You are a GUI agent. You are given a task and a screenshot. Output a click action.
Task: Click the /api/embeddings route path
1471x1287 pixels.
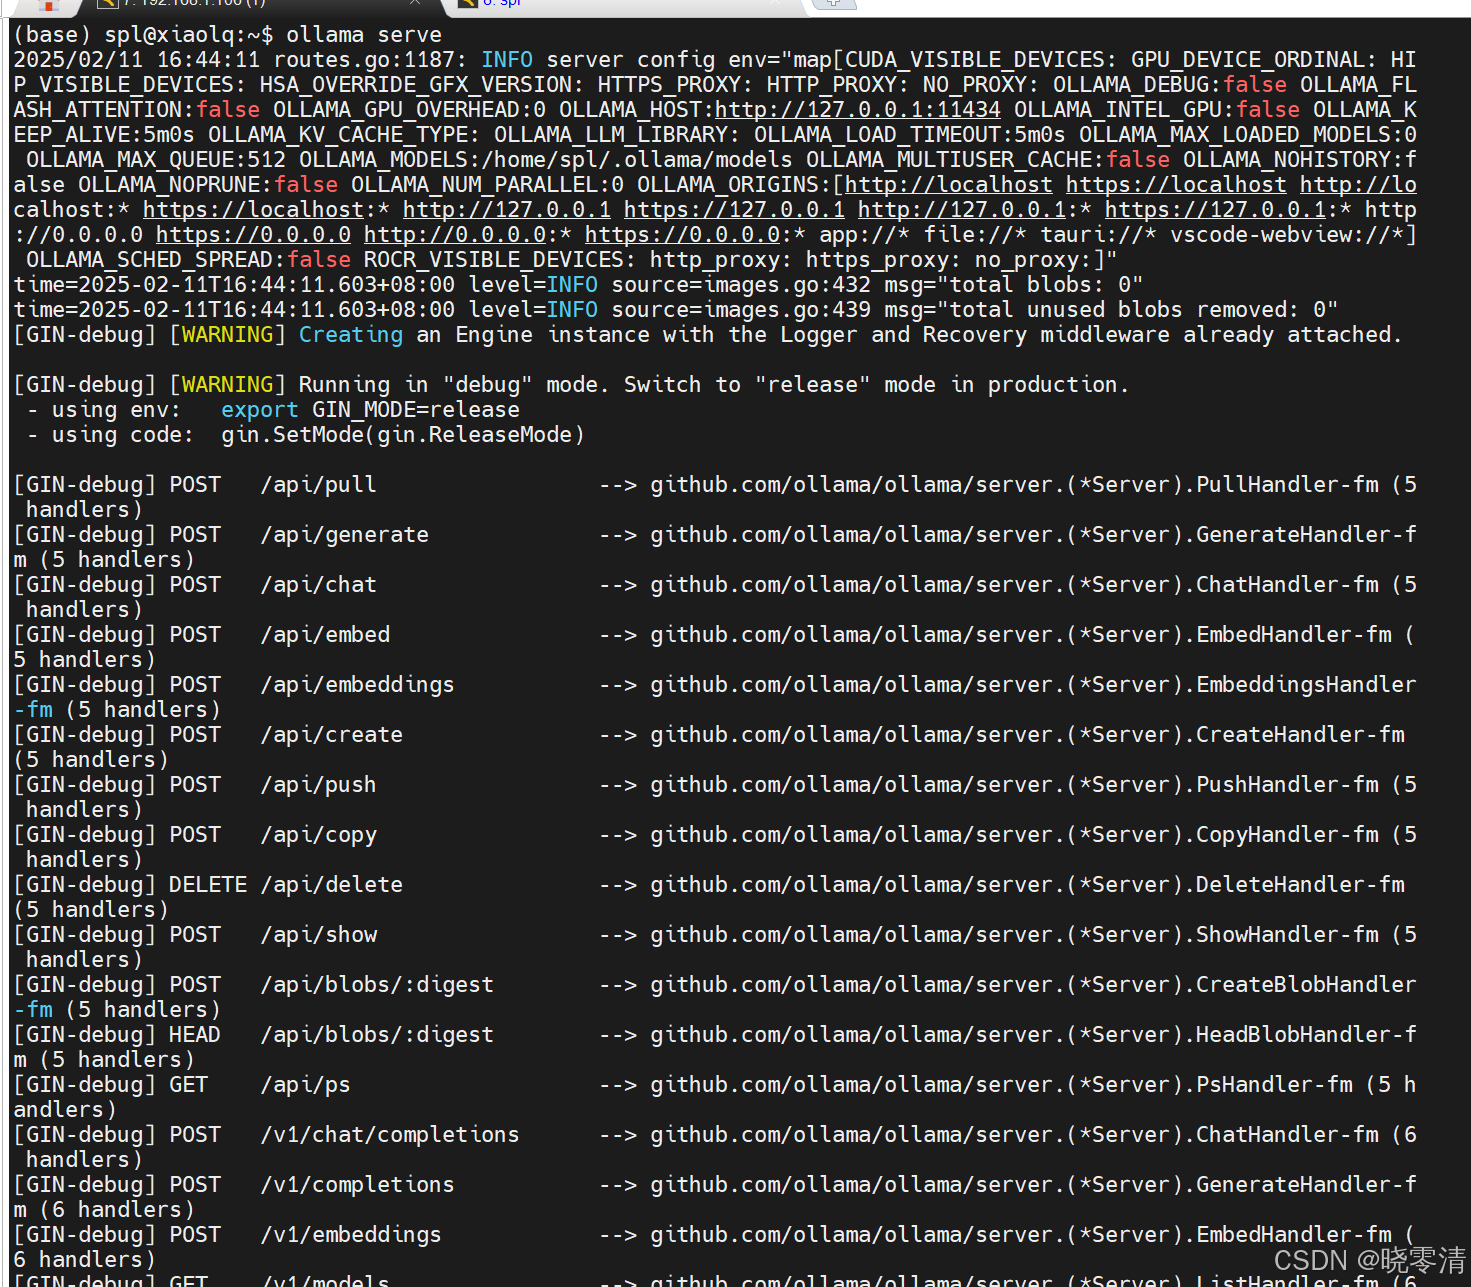click(357, 685)
